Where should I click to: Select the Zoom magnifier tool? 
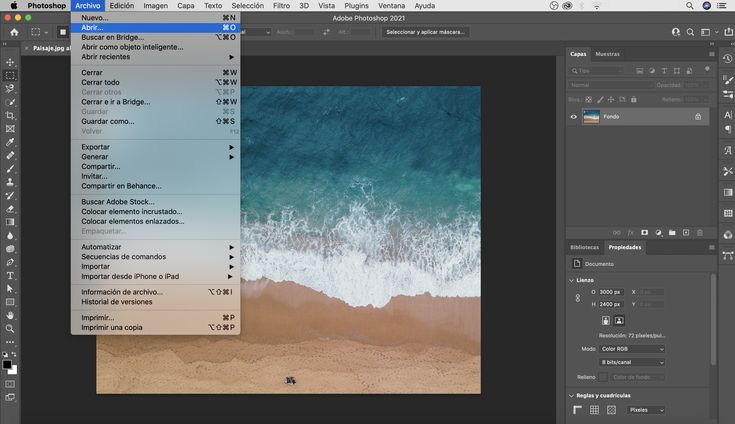tap(10, 328)
